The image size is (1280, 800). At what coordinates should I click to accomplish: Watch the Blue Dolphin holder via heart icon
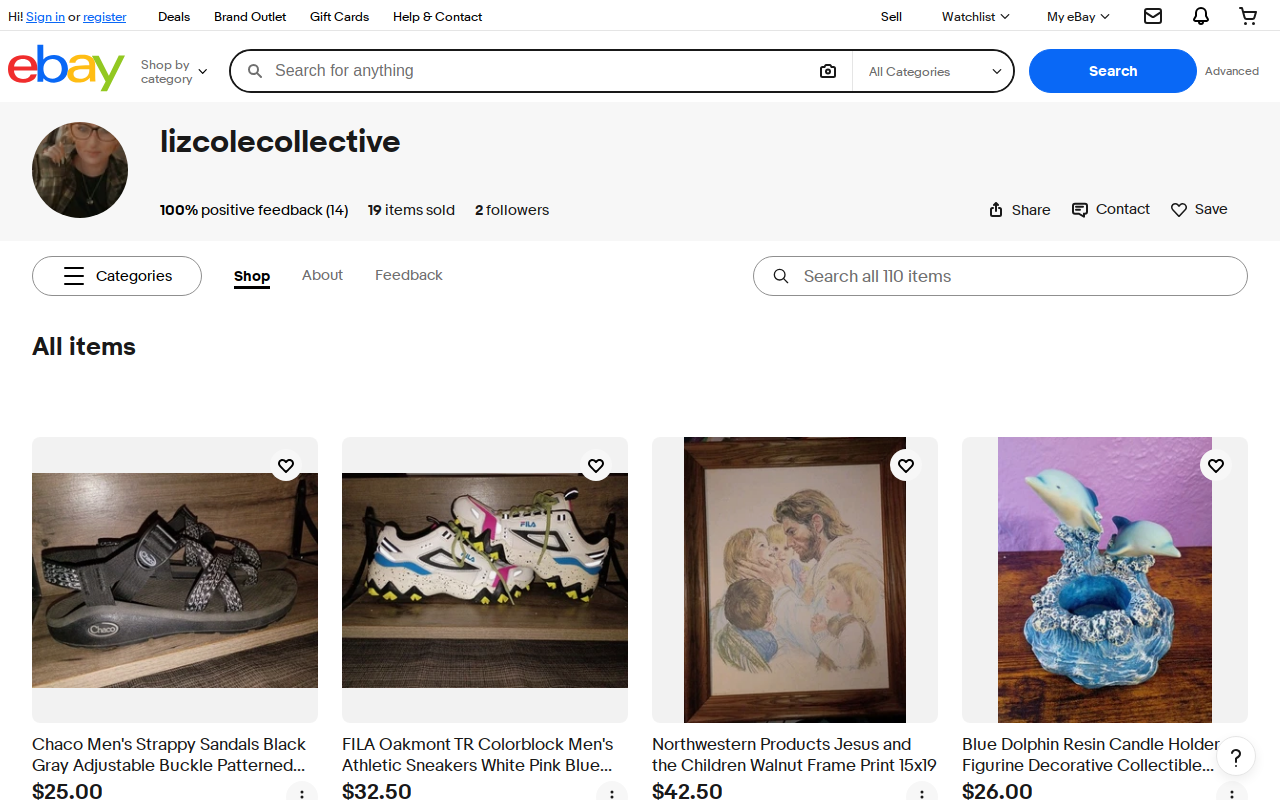1216,465
